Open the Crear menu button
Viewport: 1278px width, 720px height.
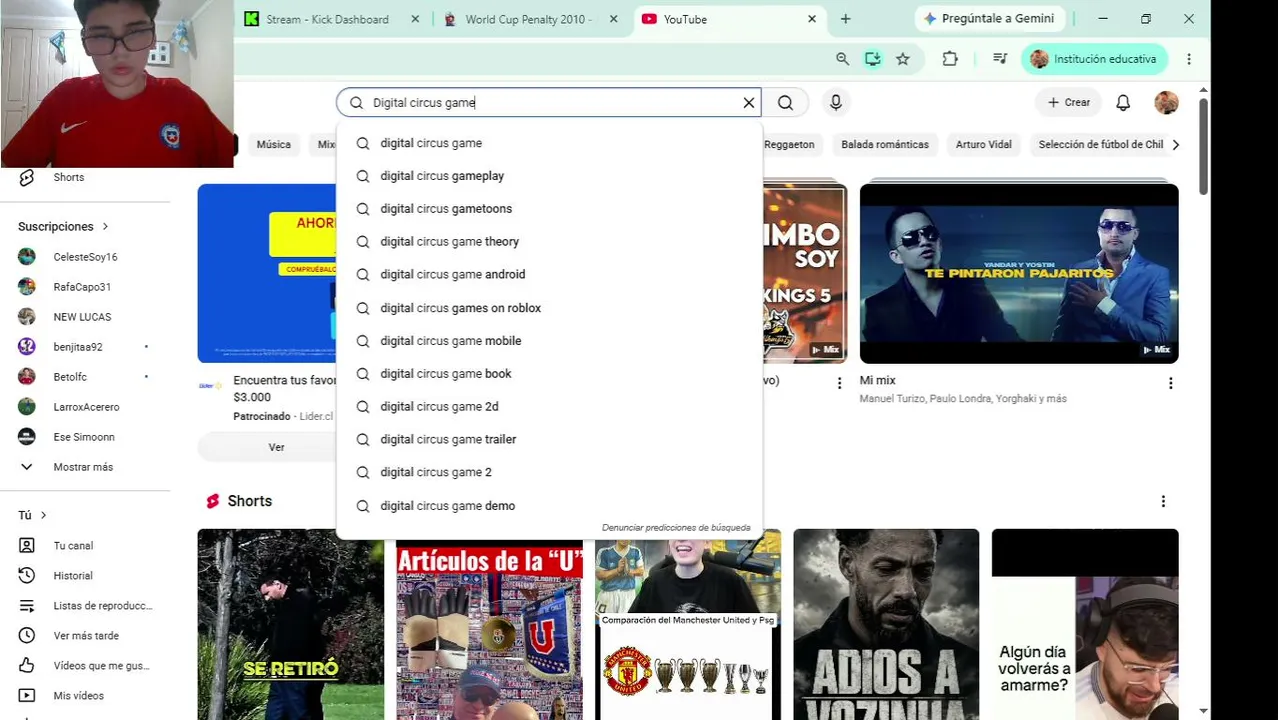1069,102
